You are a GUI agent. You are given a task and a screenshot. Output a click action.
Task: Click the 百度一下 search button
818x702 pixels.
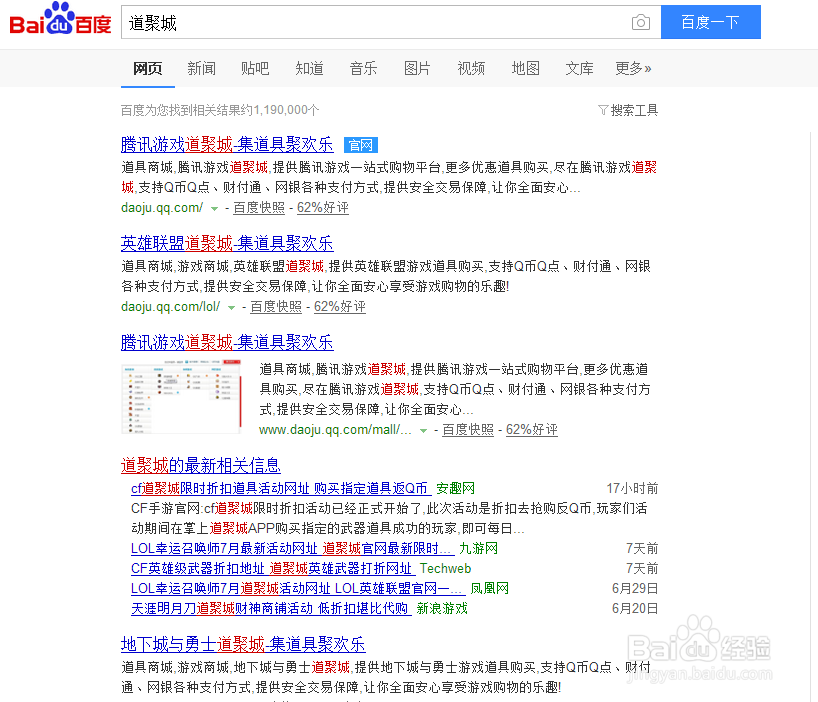(x=711, y=22)
